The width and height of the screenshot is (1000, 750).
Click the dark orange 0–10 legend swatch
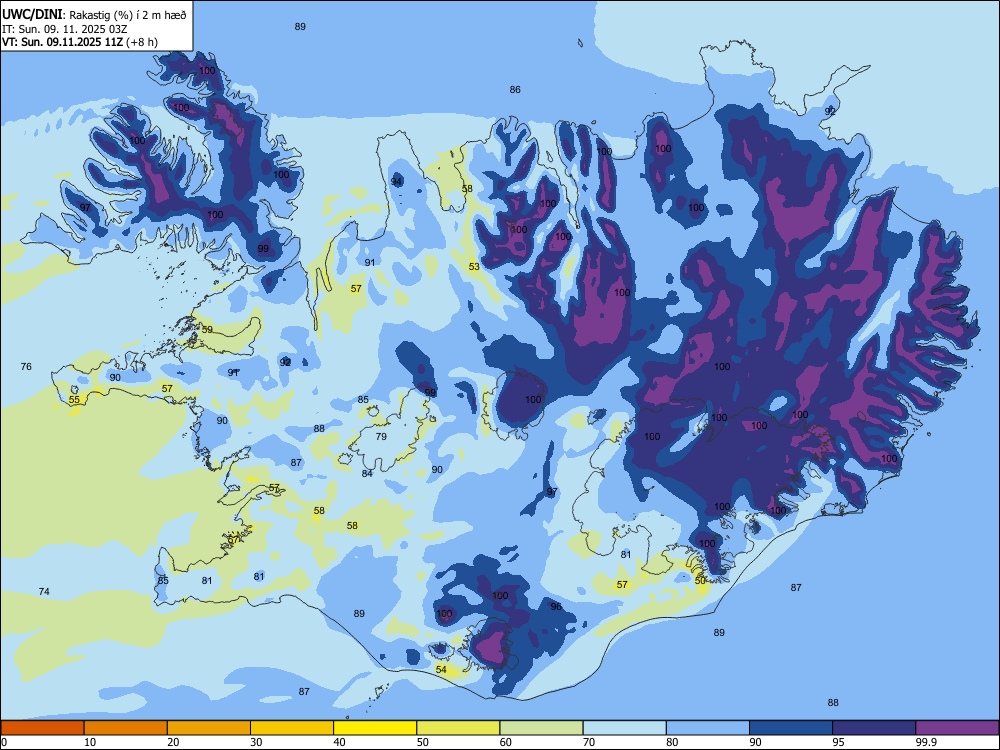[x=42, y=728]
